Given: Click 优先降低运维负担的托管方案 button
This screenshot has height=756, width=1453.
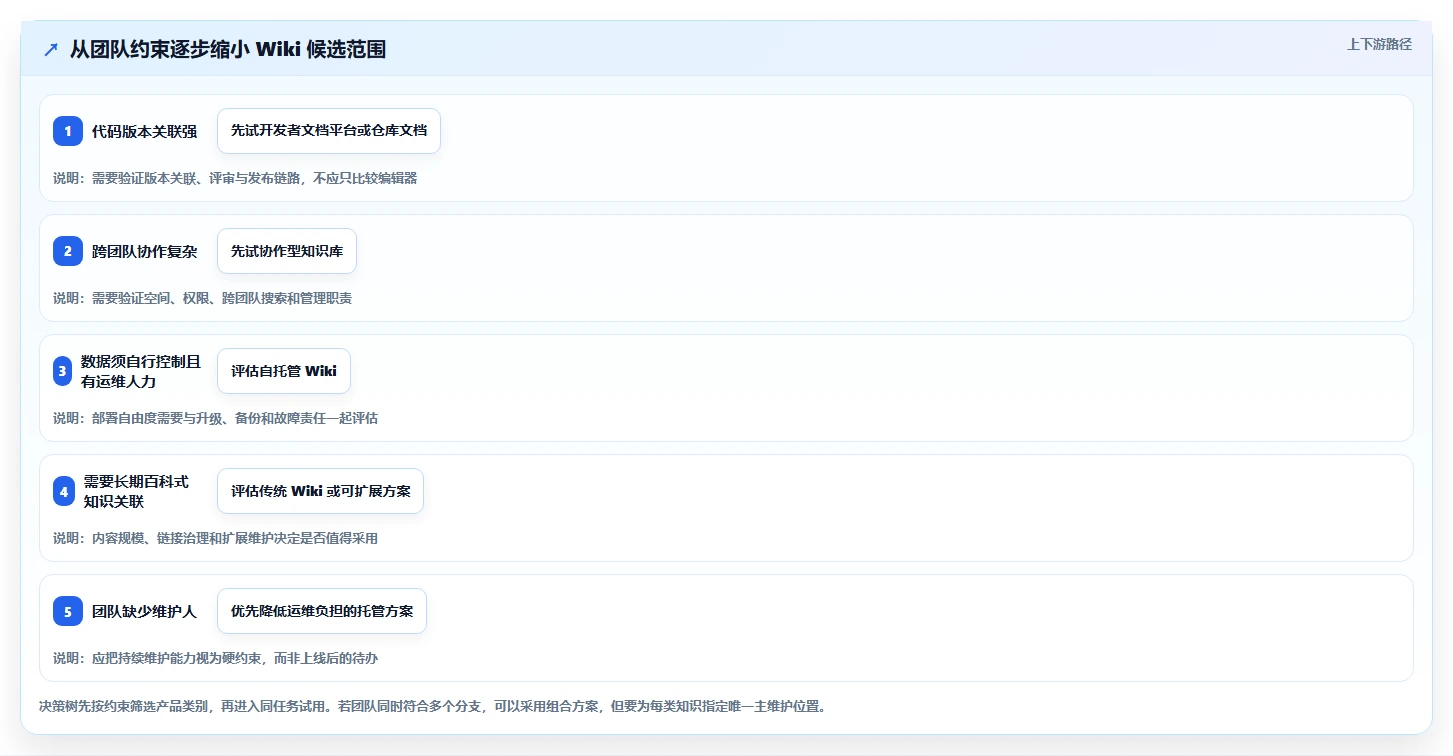Looking at the screenshot, I should 322,611.
